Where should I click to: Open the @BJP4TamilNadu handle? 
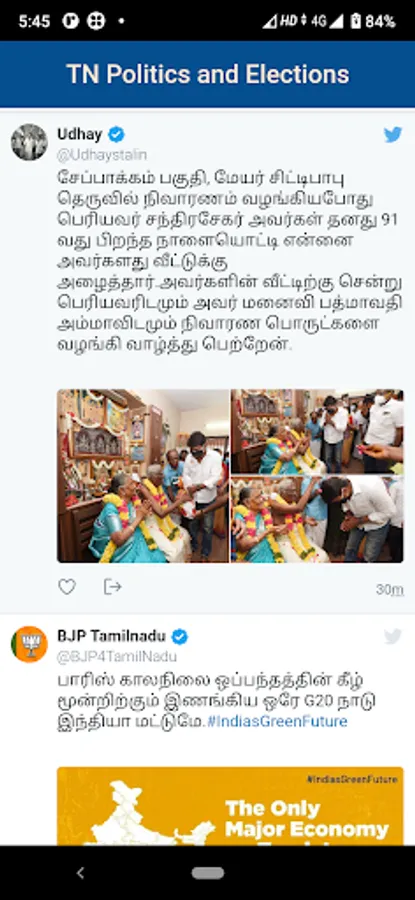point(117,657)
